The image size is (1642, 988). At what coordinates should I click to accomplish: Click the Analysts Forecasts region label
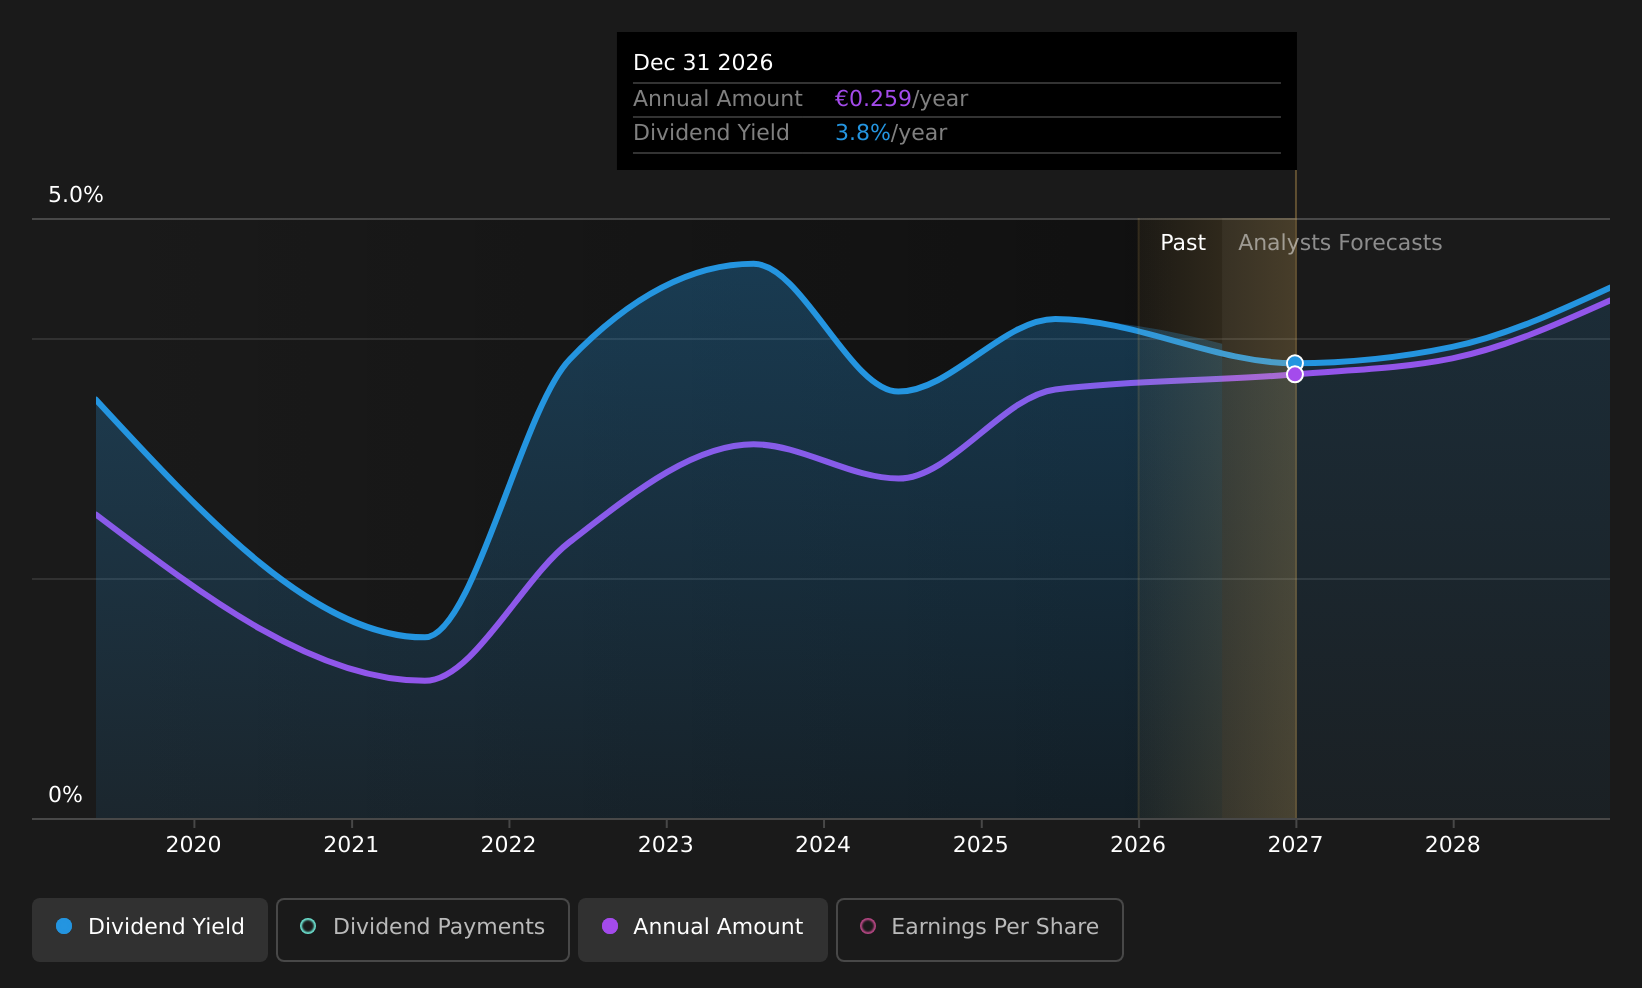coord(1340,243)
